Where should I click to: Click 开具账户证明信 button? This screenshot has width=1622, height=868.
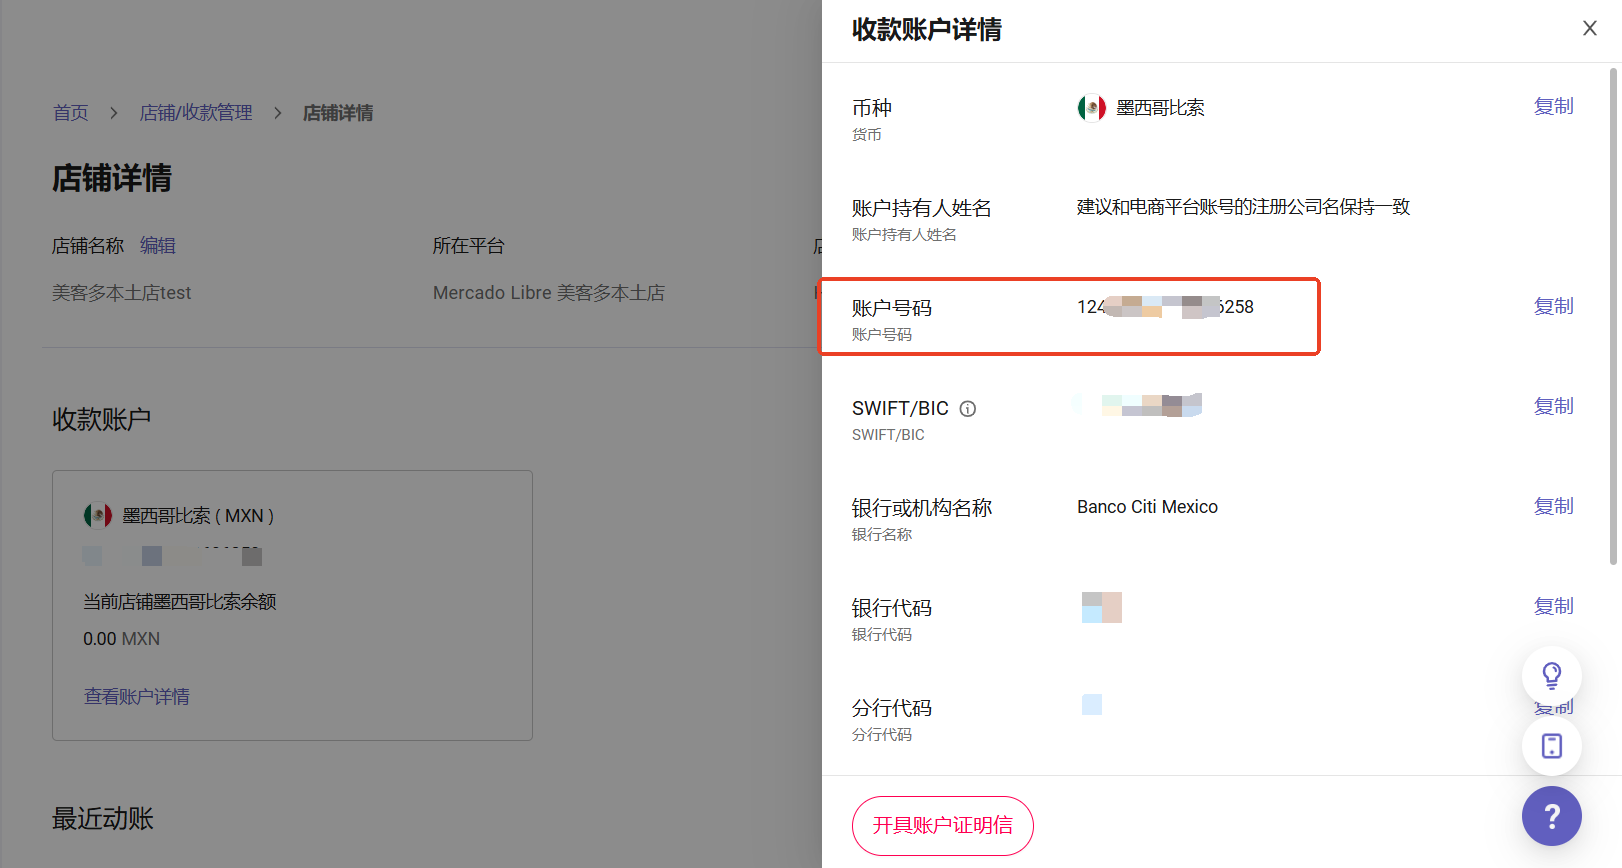(942, 825)
